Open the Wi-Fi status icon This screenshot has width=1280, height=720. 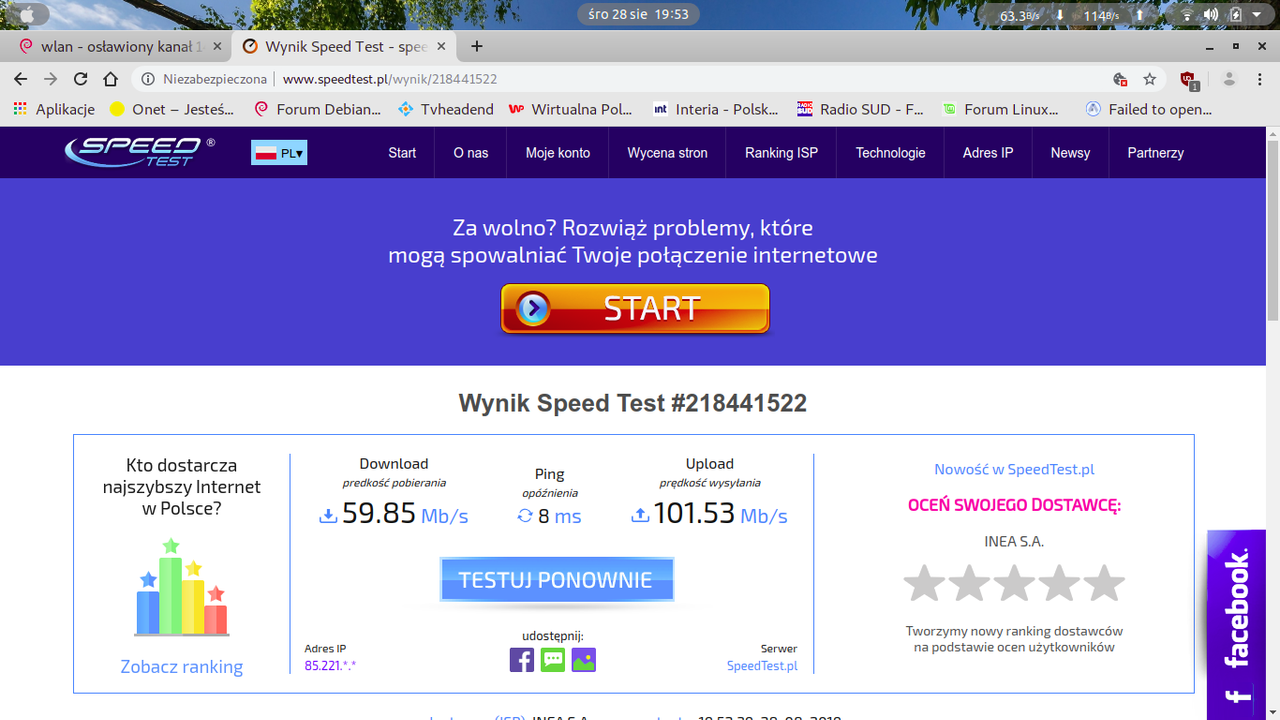tap(1187, 14)
